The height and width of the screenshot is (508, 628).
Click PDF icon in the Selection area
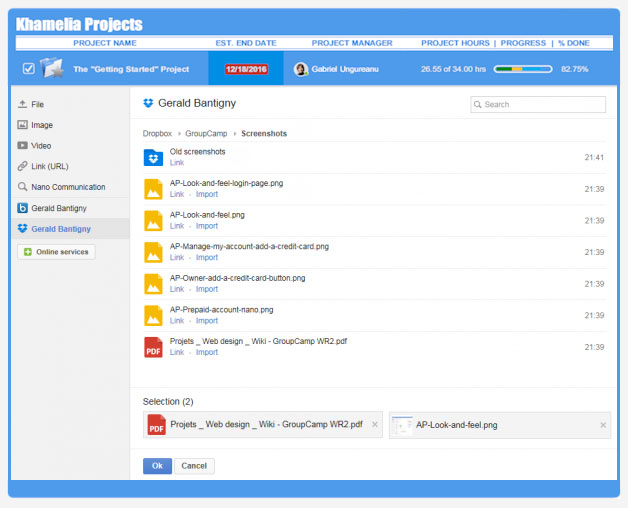coord(156,425)
